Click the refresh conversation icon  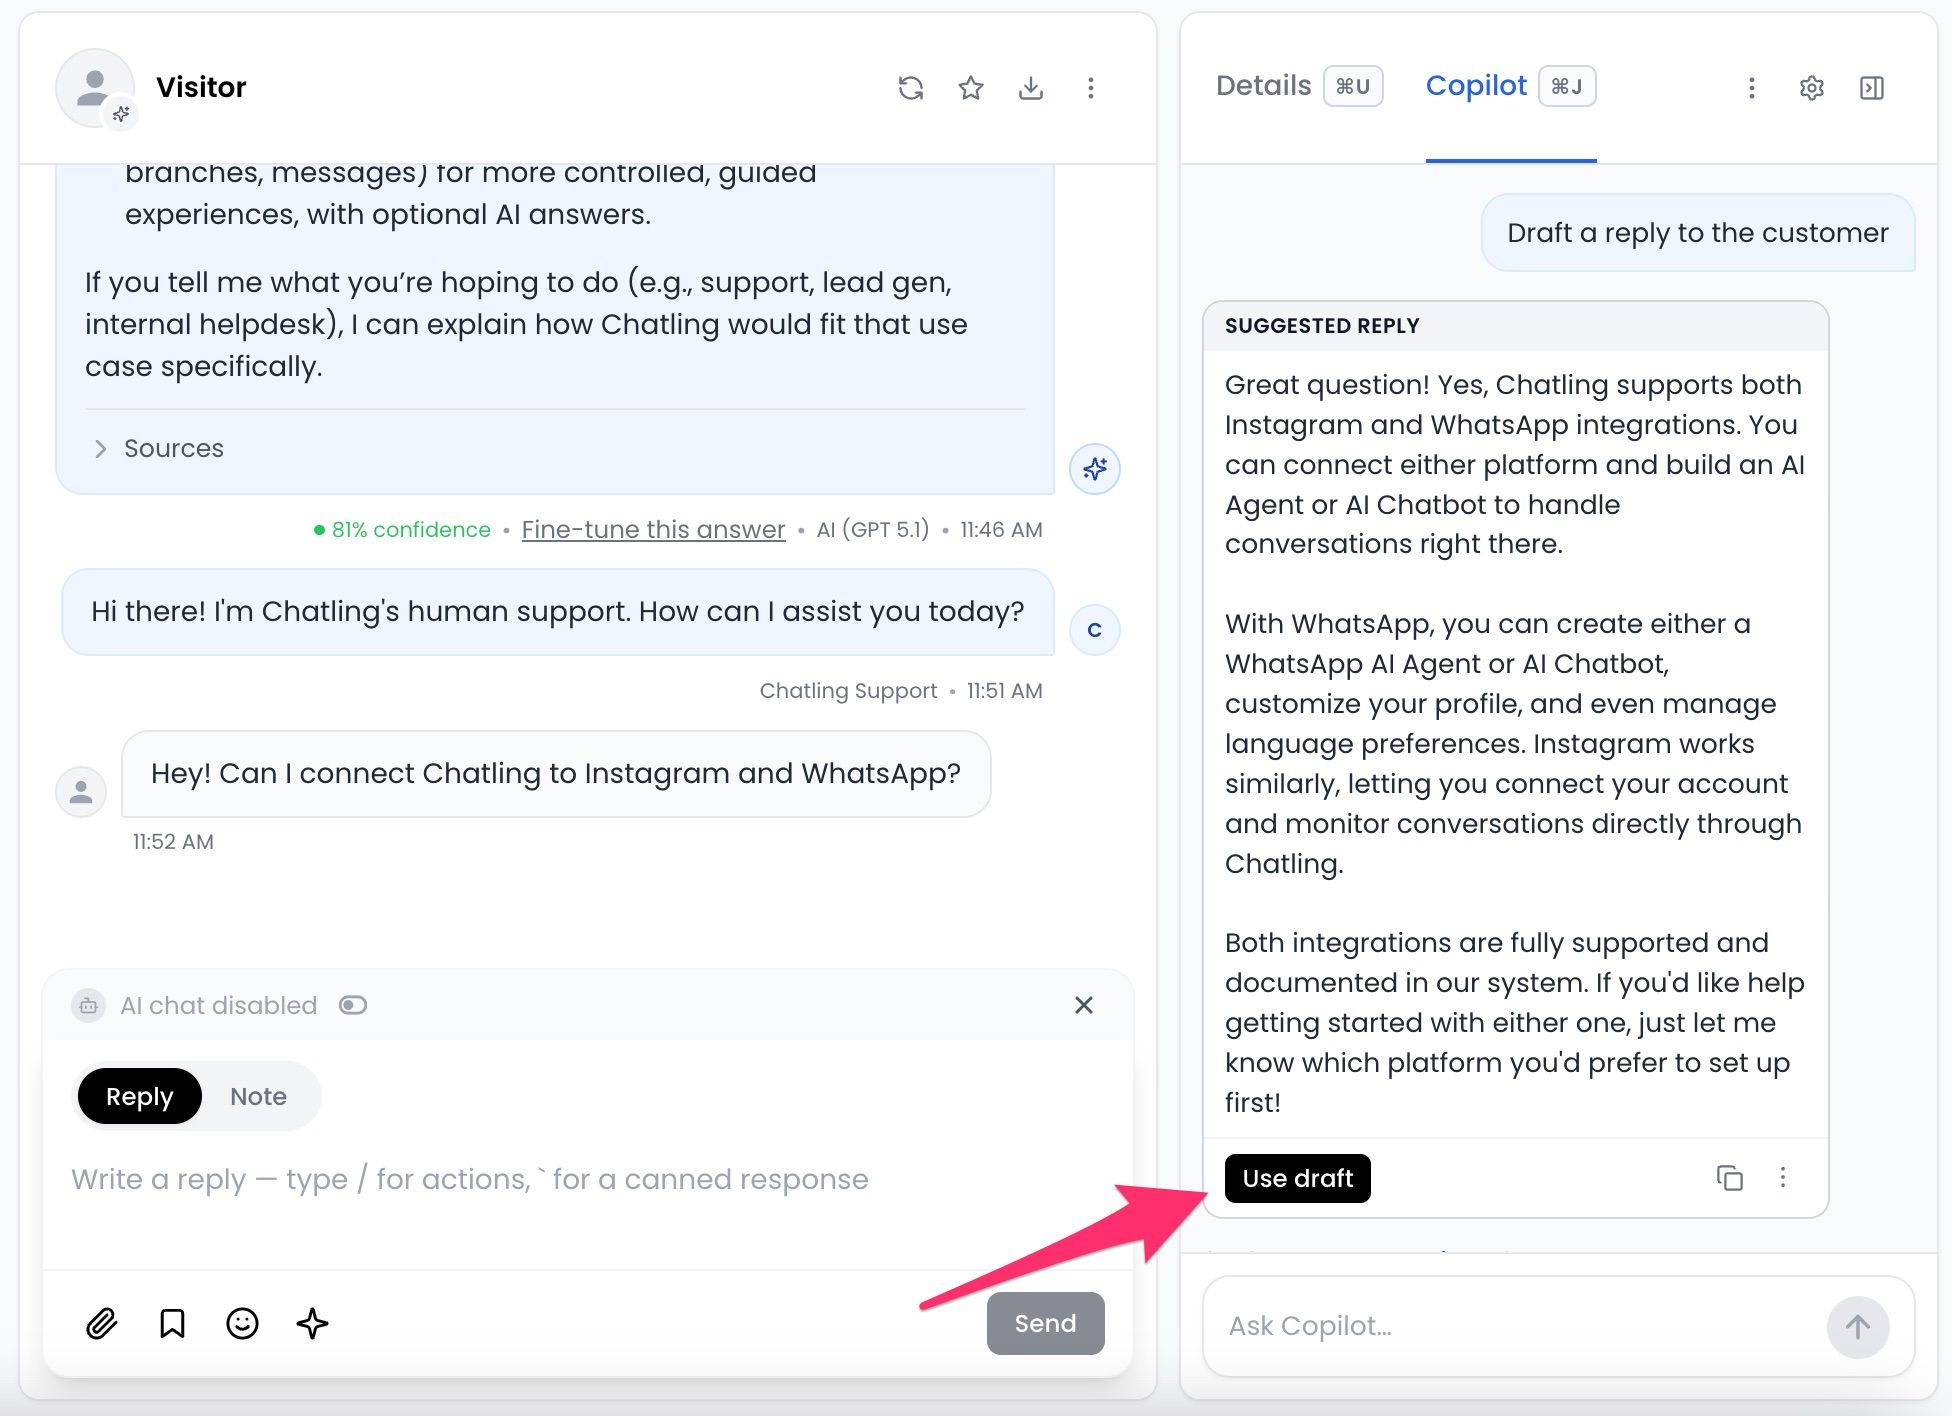(x=910, y=88)
